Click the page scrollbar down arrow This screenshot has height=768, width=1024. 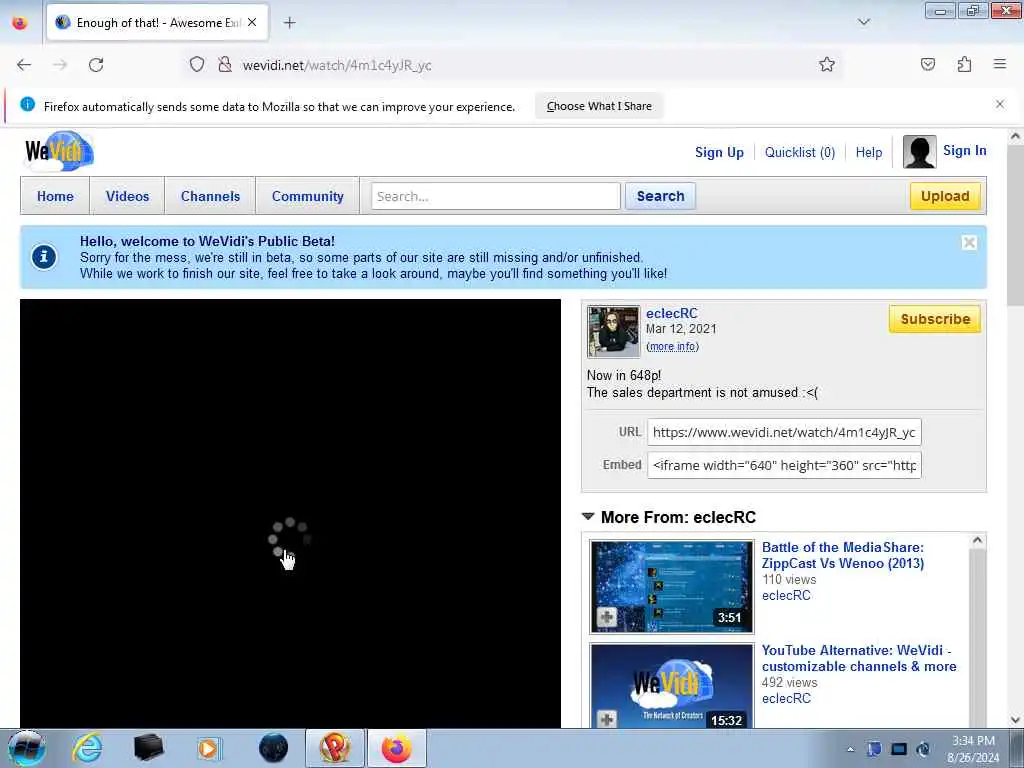(1016, 720)
